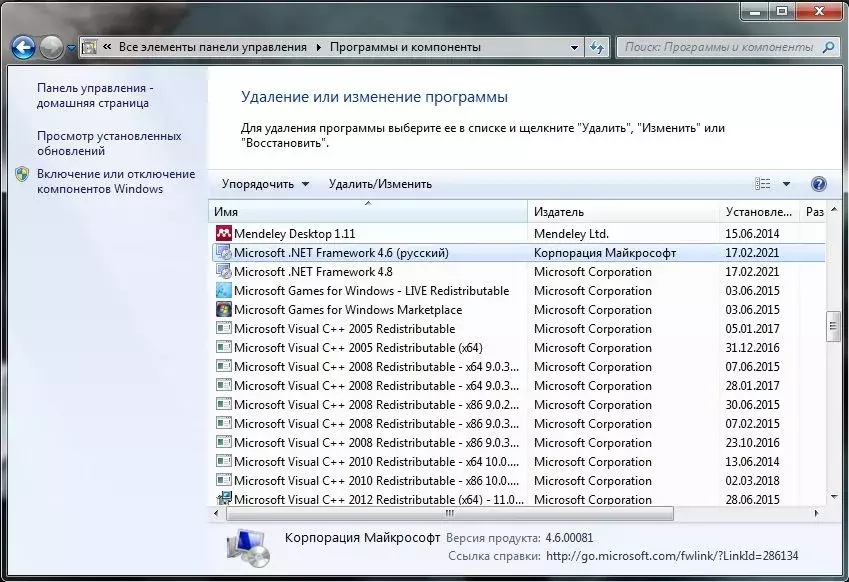Click icon of Visual C++ 2008 dated 07.06.2015

coord(224,366)
